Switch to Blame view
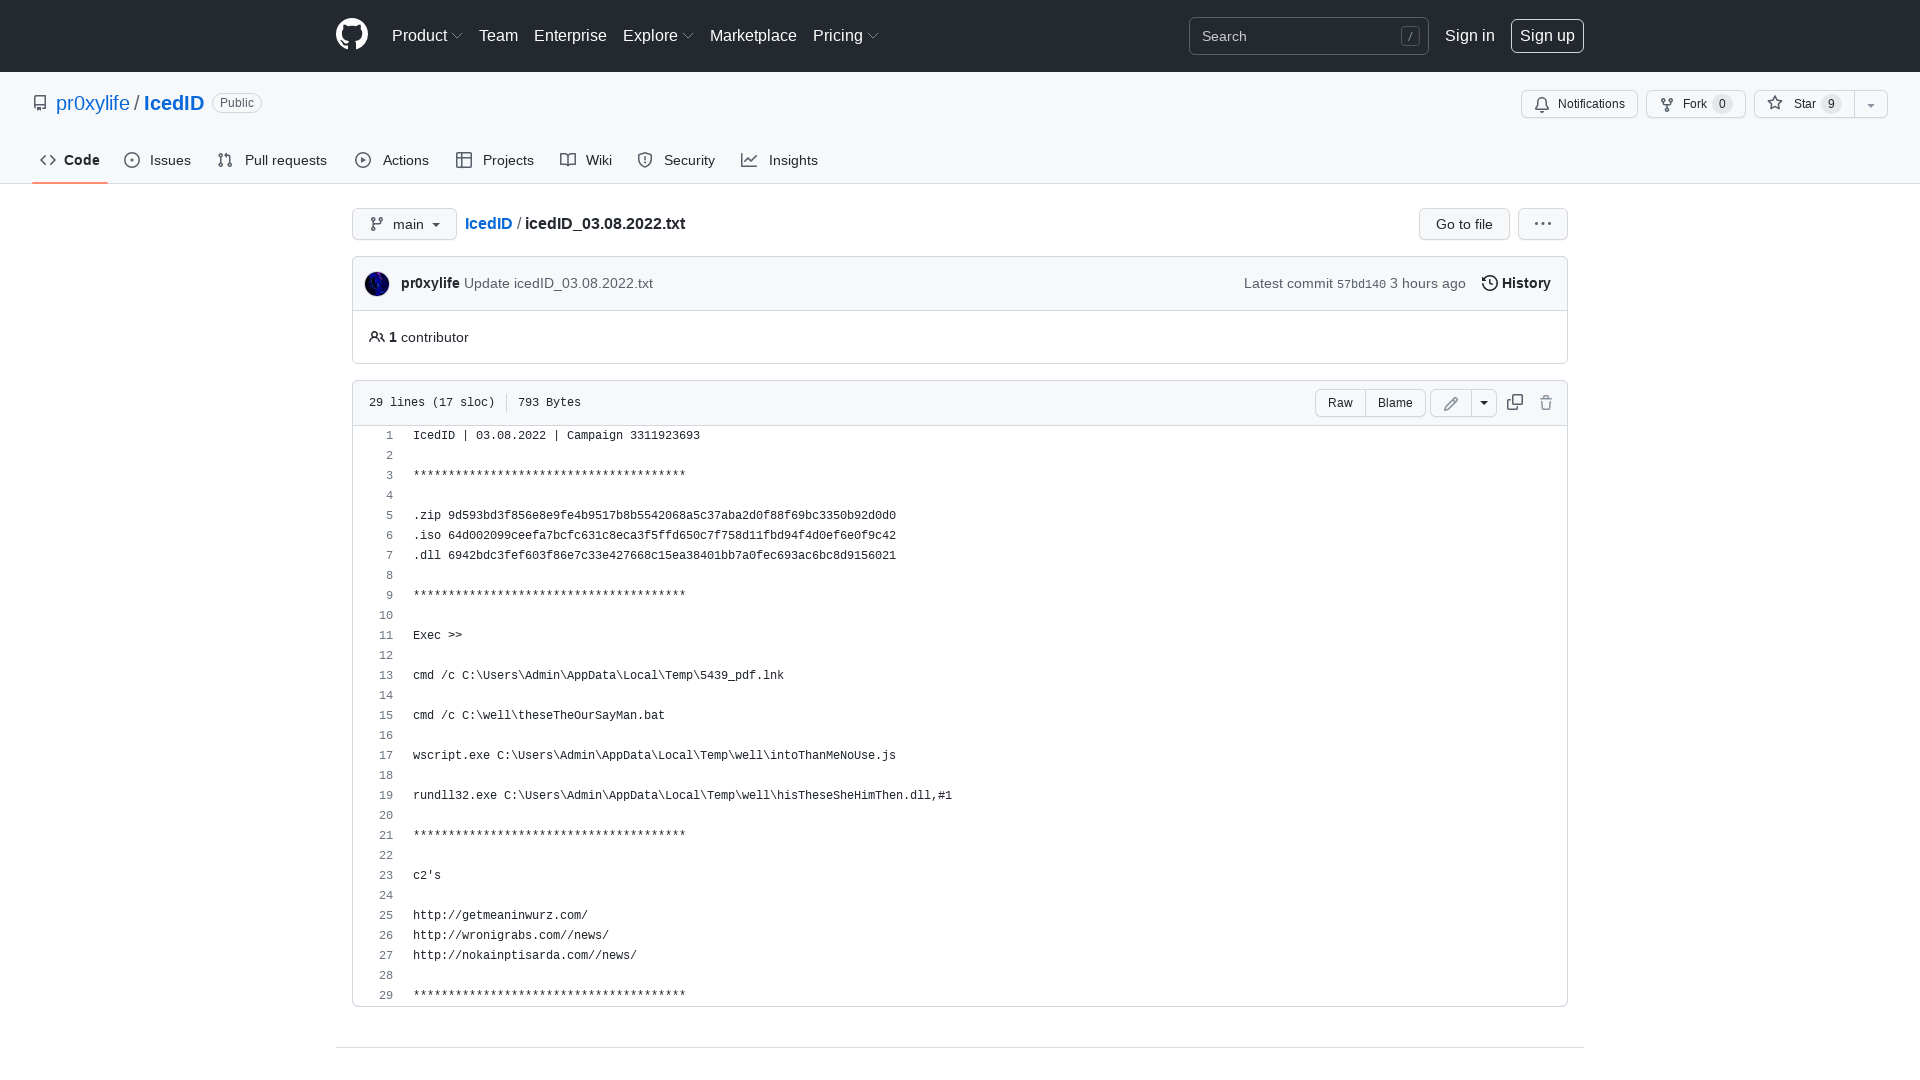The width and height of the screenshot is (1920, 1080). (x=1395, y=402)
